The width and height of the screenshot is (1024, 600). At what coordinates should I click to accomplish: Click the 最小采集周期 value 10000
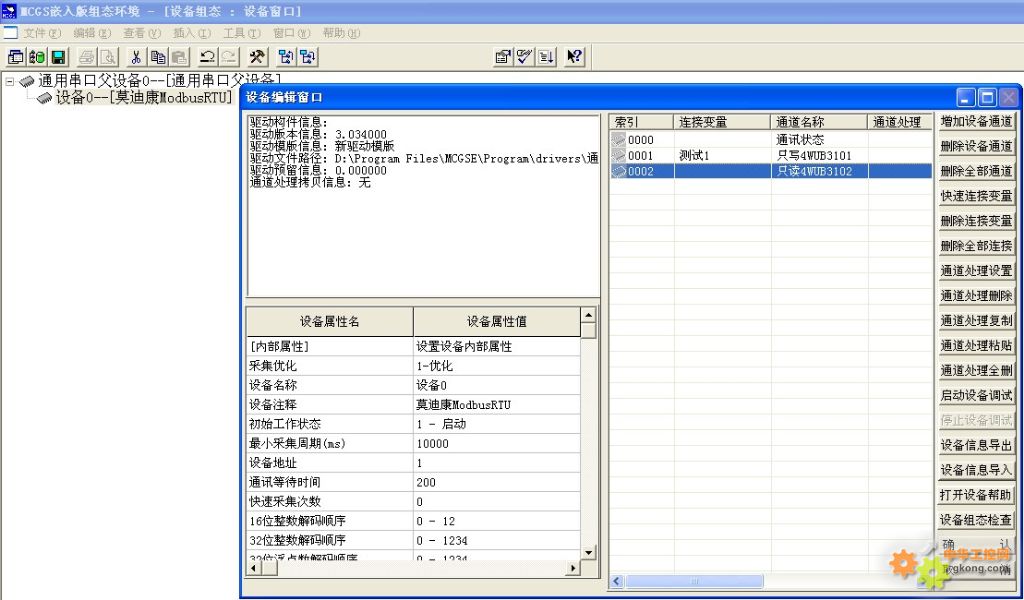coord(497,443)
